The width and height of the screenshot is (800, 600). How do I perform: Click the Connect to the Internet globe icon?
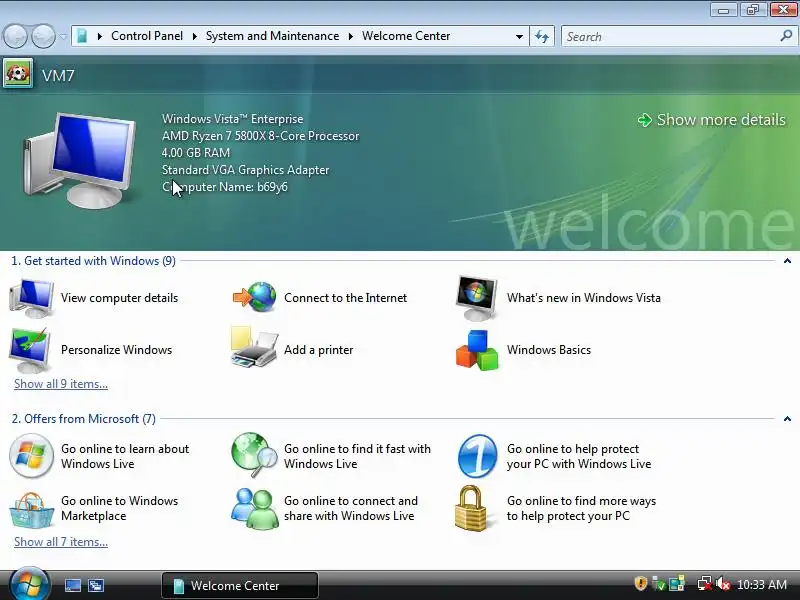255,297
